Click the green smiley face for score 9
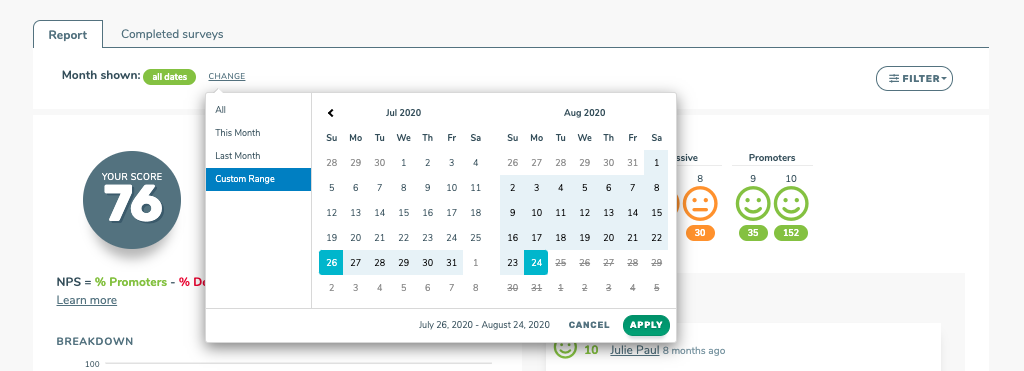Screen dimensions: 1024x371 click(753, 204)
